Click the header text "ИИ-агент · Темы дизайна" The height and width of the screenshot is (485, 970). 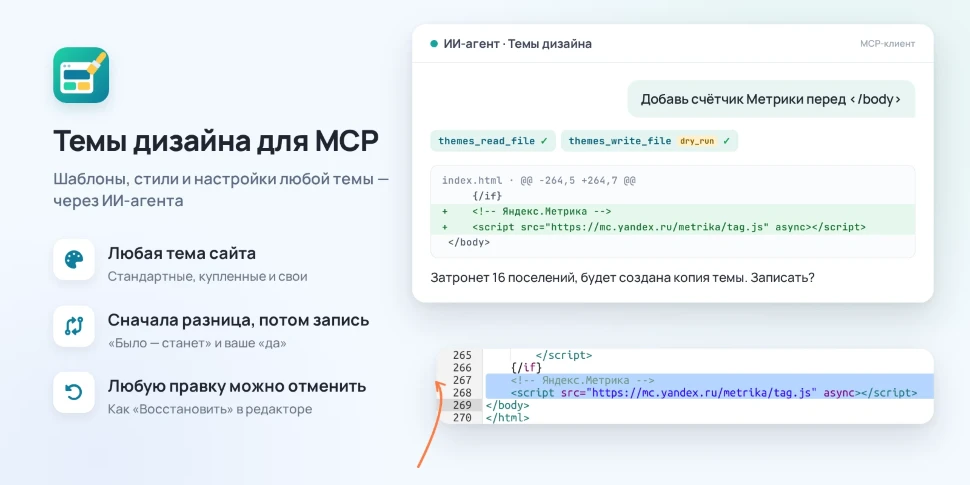518,44
